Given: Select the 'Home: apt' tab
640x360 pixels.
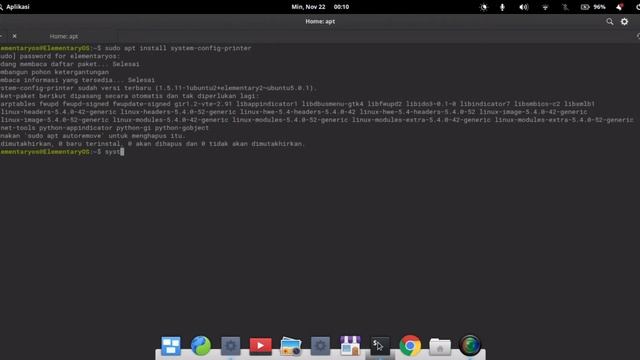Looking at the screenshot, I should (64, 36).
